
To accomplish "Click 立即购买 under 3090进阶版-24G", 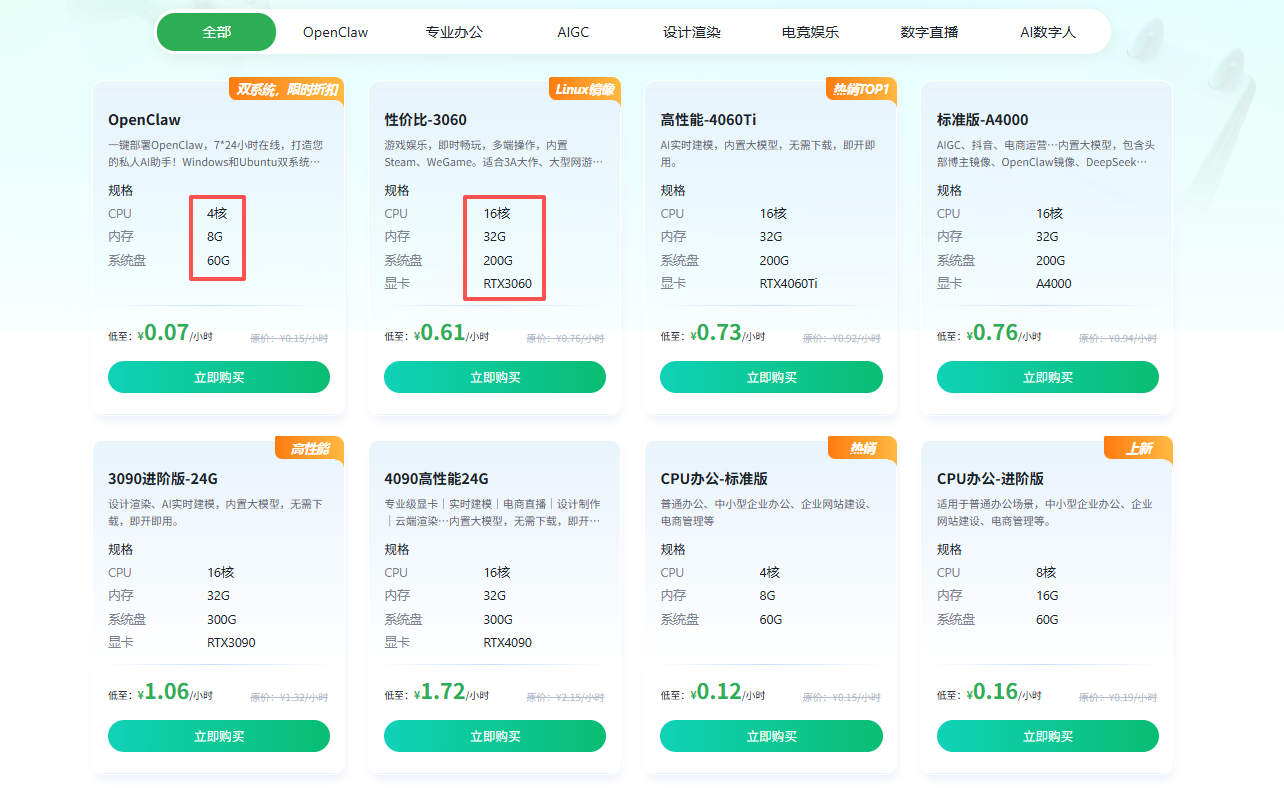I will point(219,736).
